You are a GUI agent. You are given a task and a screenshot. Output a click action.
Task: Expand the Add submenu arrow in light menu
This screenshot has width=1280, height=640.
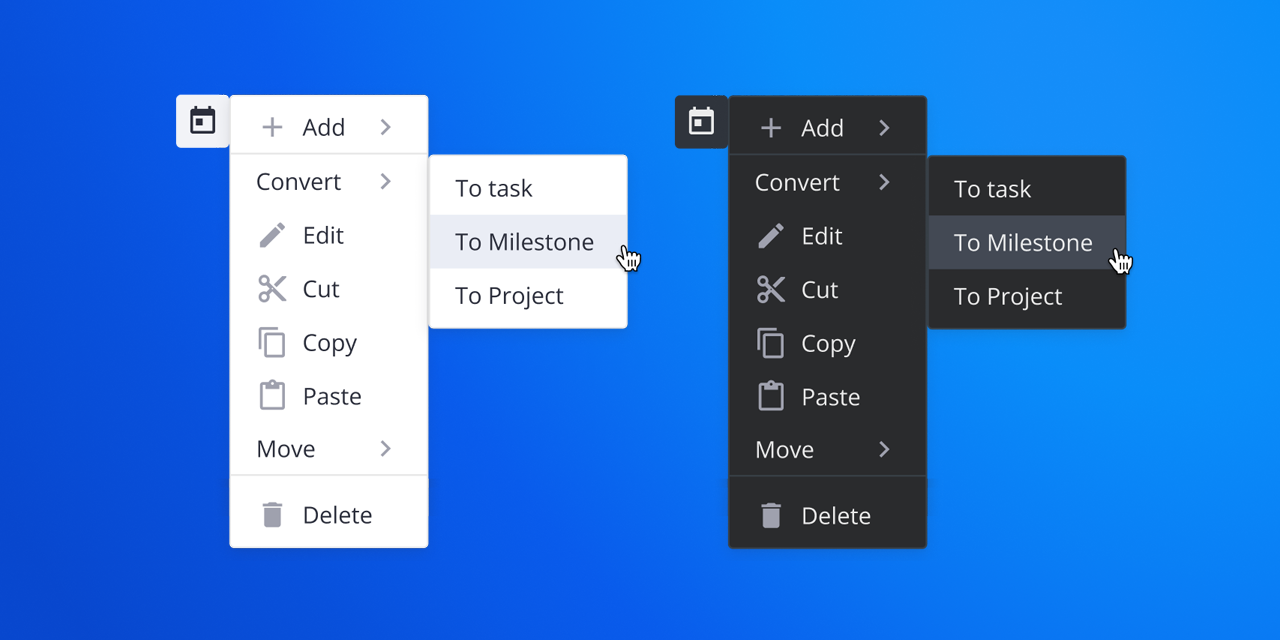click(386, 127)
